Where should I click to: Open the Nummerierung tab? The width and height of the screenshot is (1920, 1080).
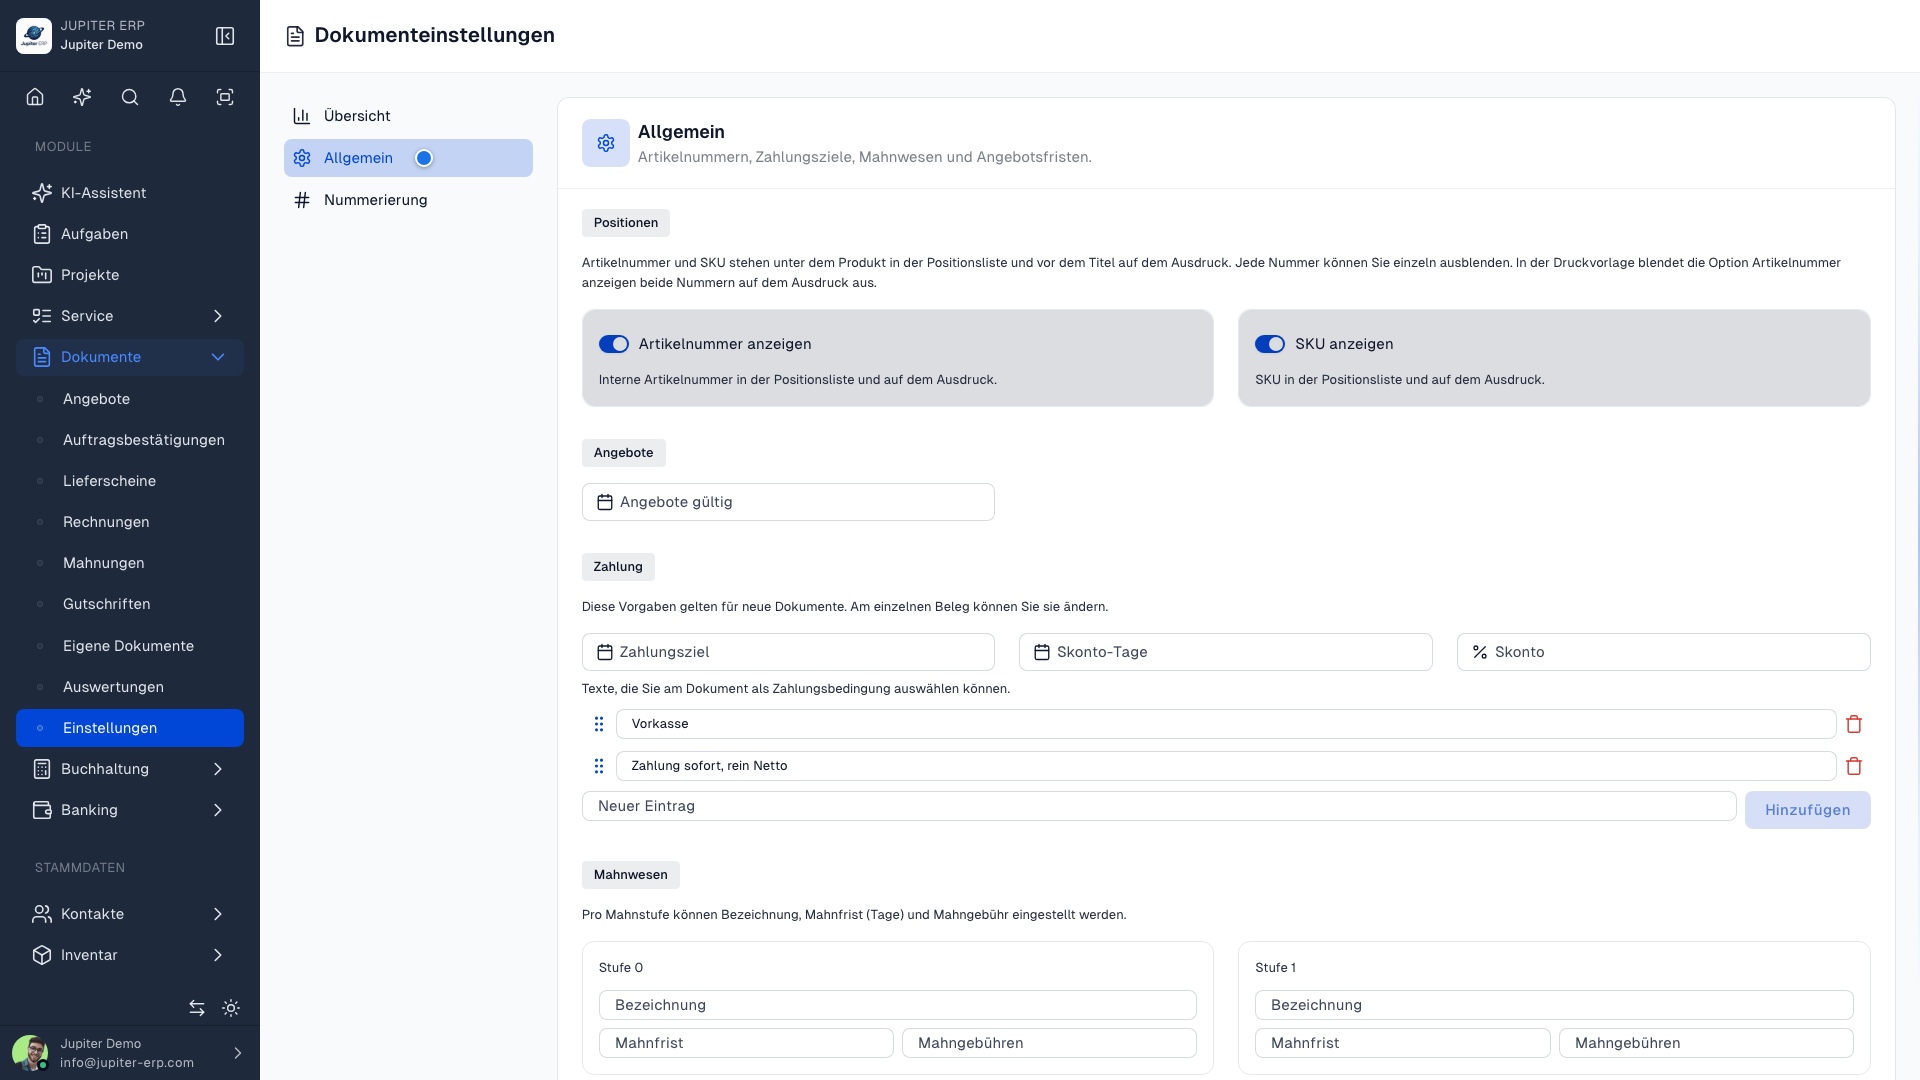click(x=408, y=200)
